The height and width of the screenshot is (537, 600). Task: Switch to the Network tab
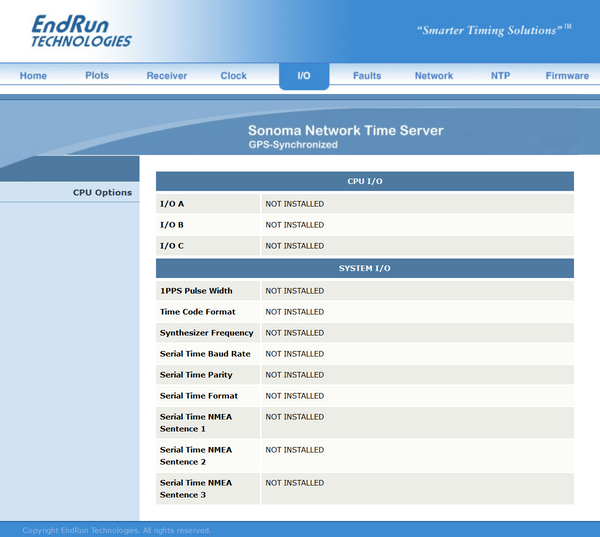(x=434, y=75)
